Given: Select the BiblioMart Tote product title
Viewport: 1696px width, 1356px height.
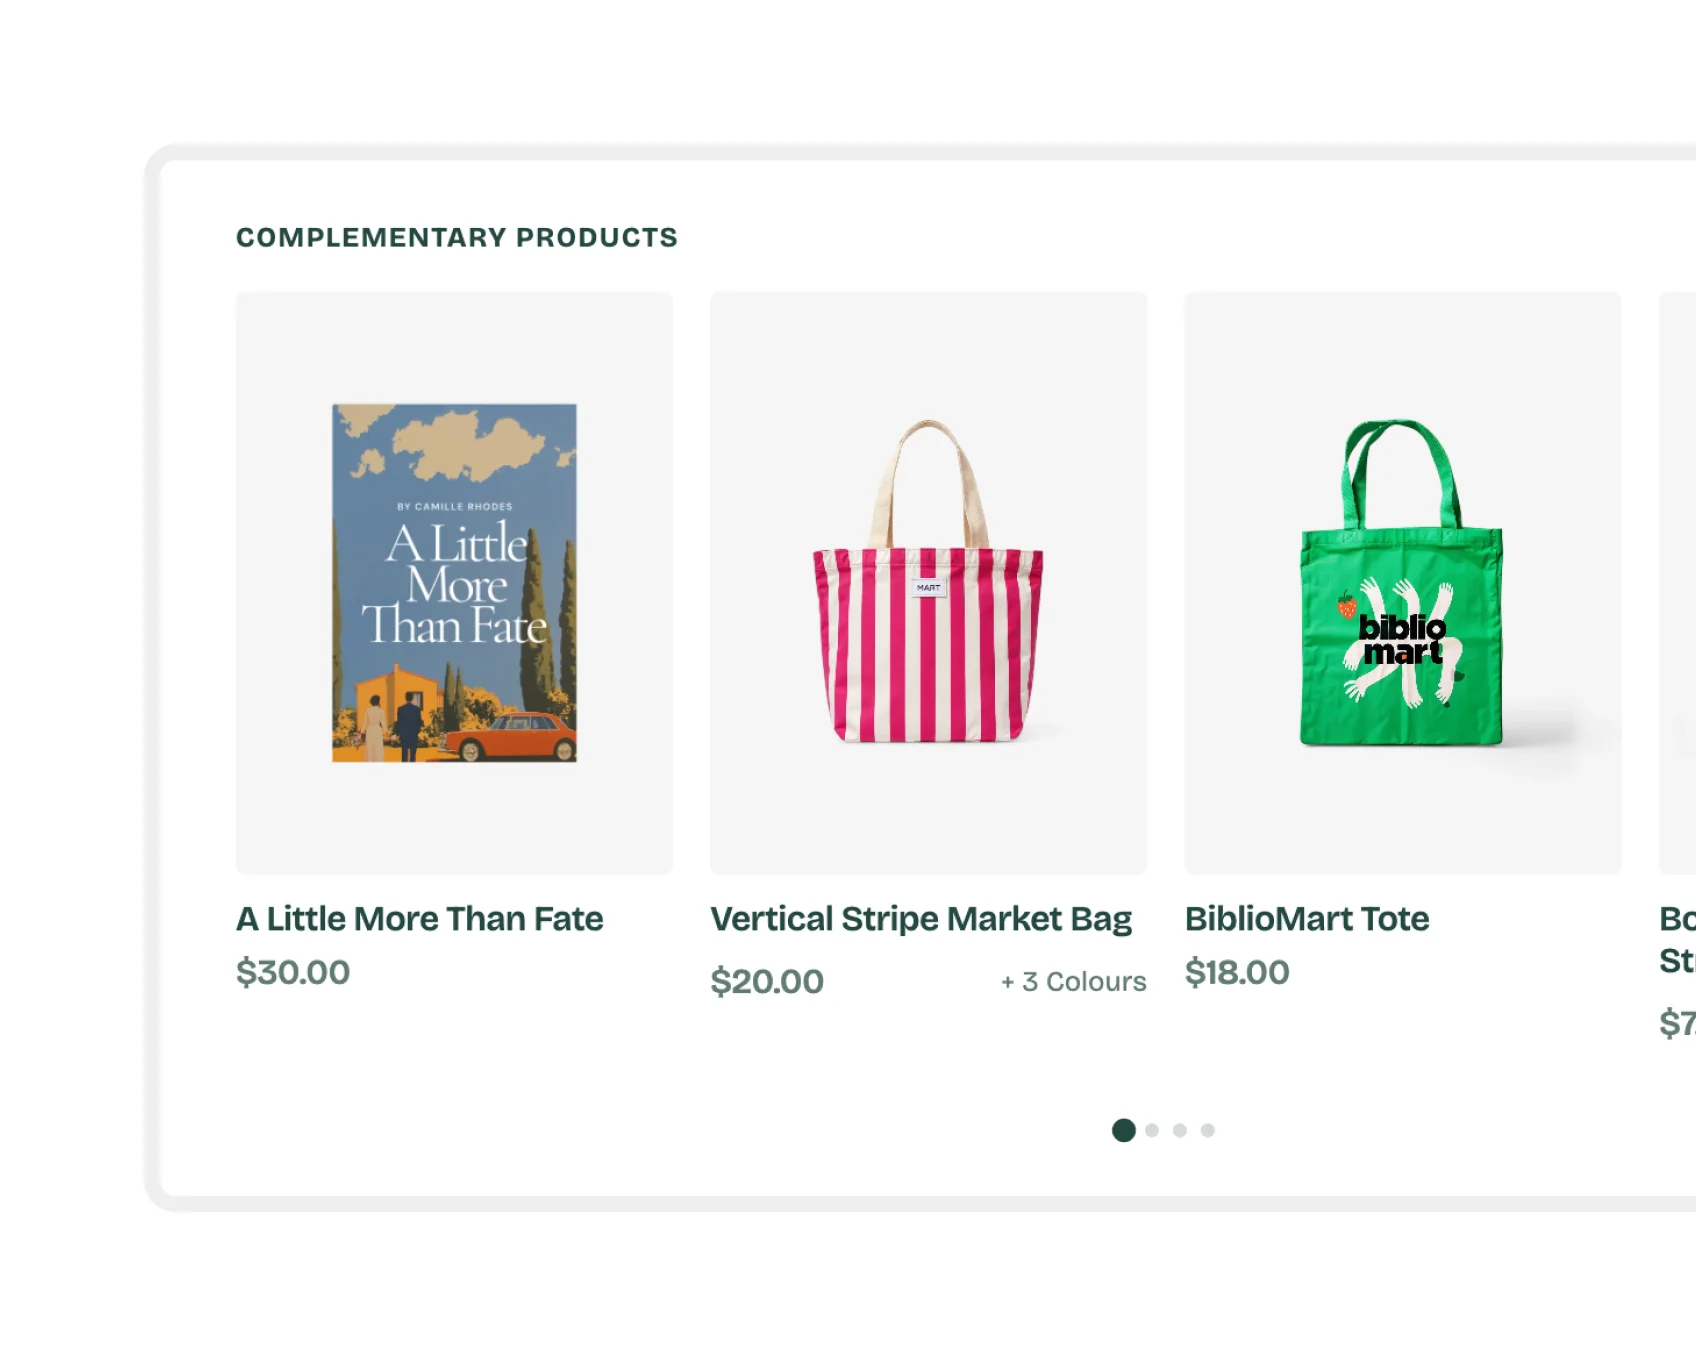Looking at the screenshot, I should (x=1306, y=919).
